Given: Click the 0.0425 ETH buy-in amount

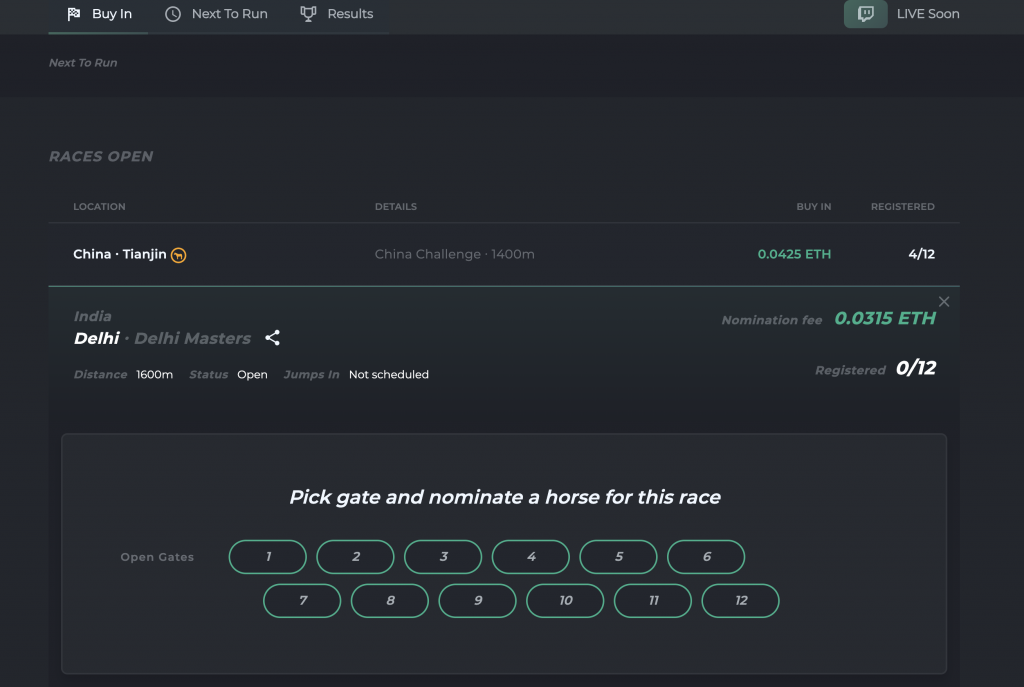Looking at the screenshot, I should tap(794, 254).
